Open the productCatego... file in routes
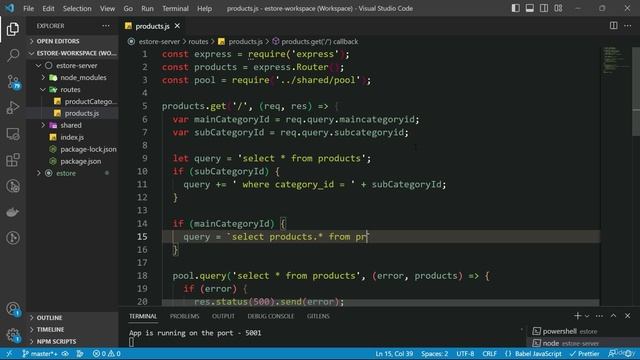This screenshot has height=360, width=640. [73, 101]
